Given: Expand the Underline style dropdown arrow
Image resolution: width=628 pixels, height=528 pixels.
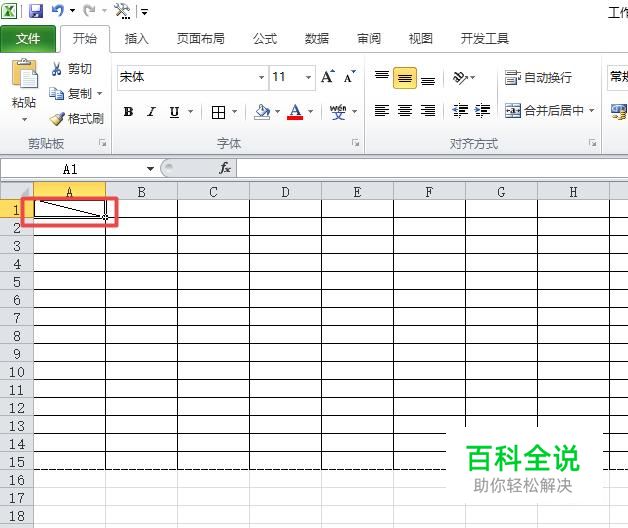Looking at the screenshot, I should (x=191, y=112).
